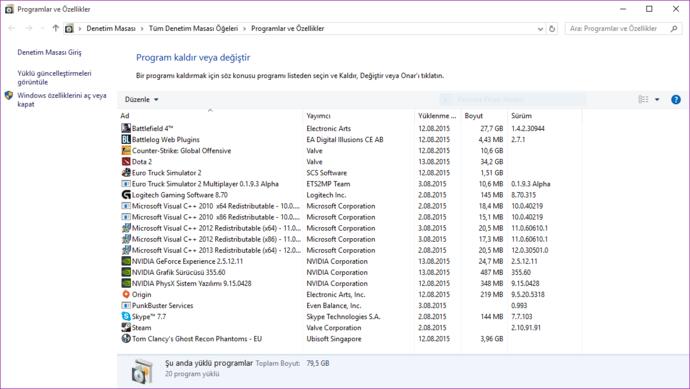Open the help button

pos(675,99)
